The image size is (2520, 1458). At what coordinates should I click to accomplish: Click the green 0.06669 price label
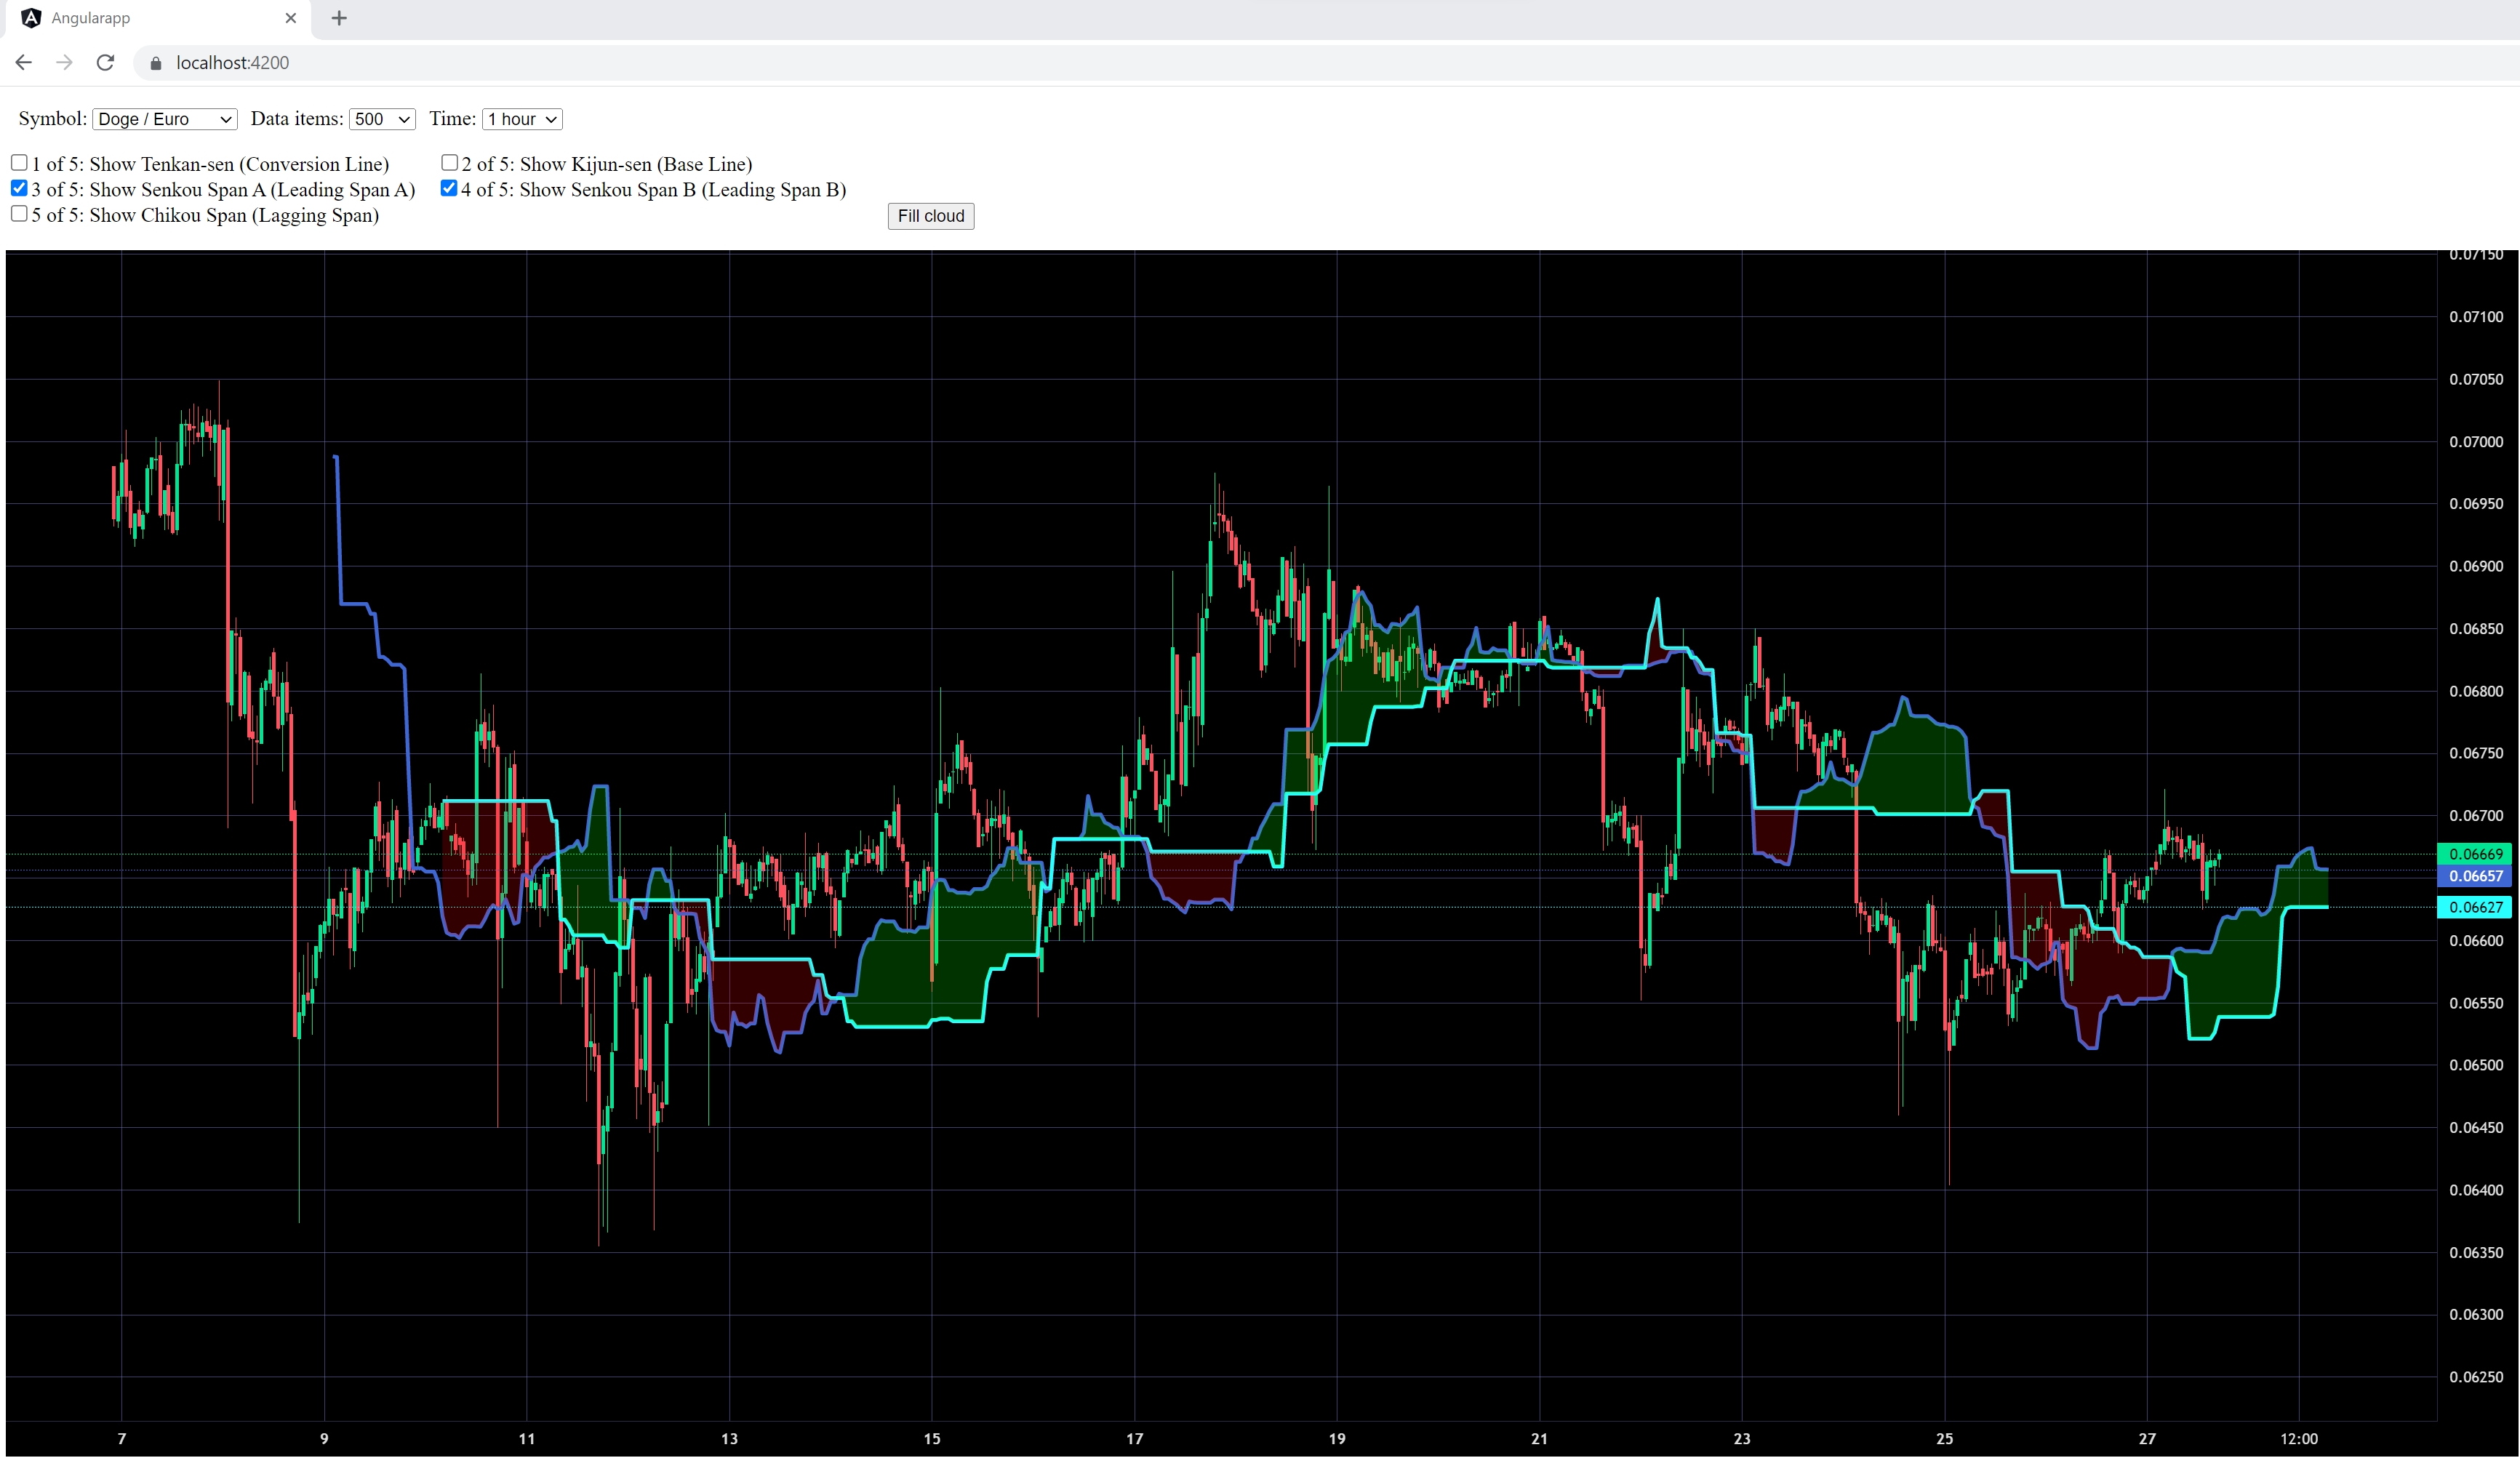[2474, 854]
